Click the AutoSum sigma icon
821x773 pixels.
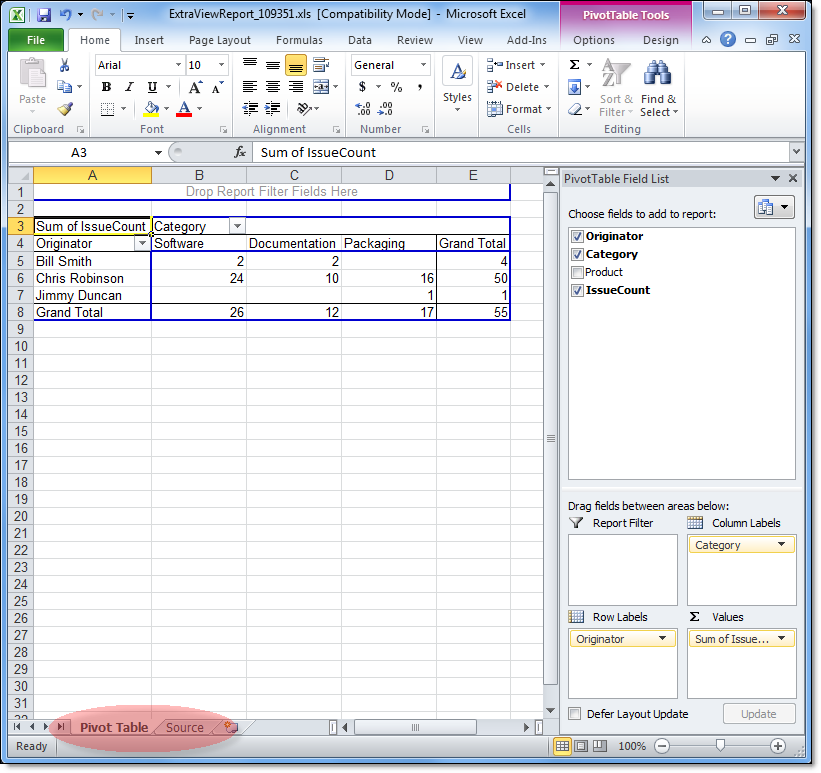tap(574, 65)
